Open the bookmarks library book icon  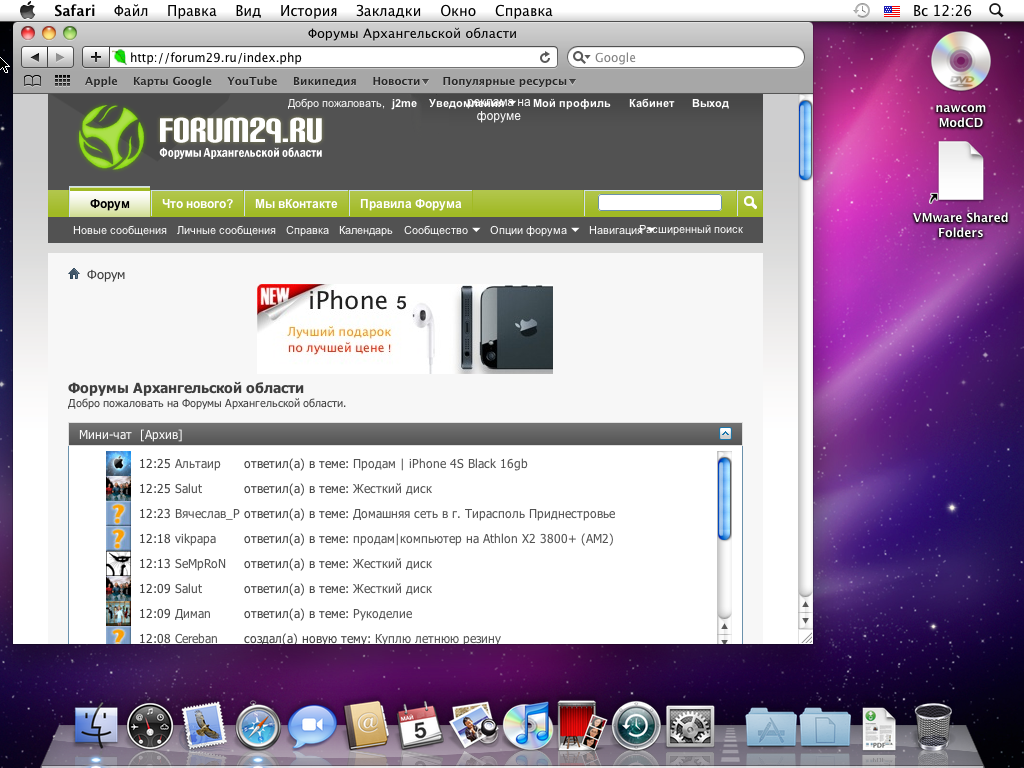tap(32, 81)
